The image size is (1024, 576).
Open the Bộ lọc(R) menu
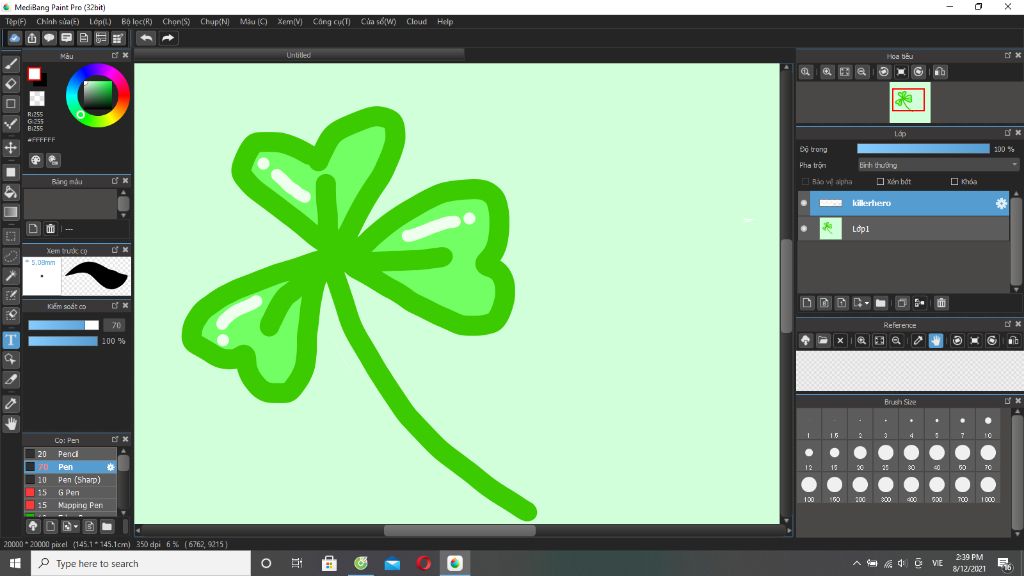coord(136,22)
